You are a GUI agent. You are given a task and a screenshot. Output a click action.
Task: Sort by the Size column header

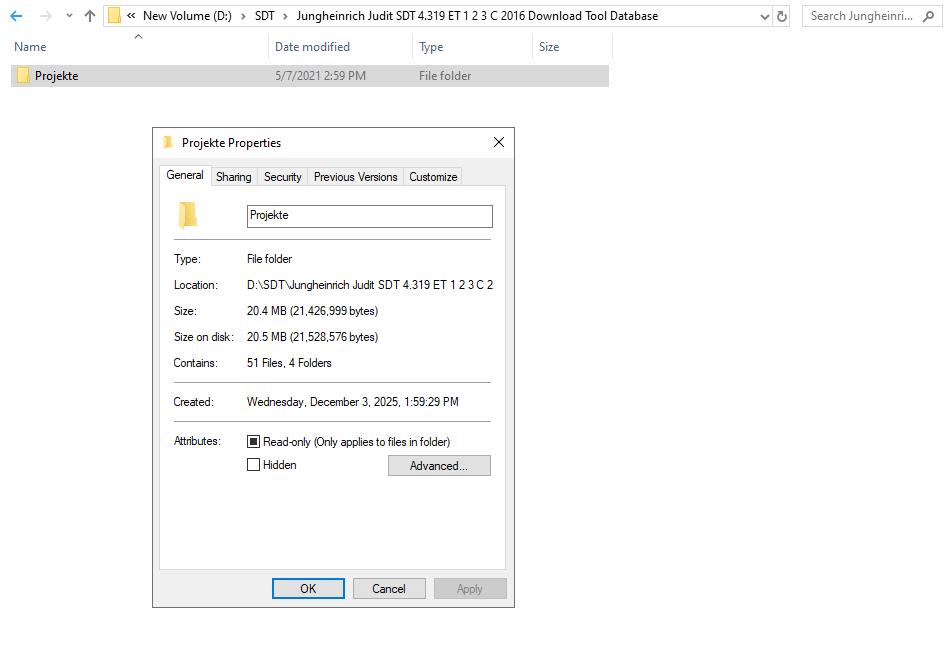[549, 46]
